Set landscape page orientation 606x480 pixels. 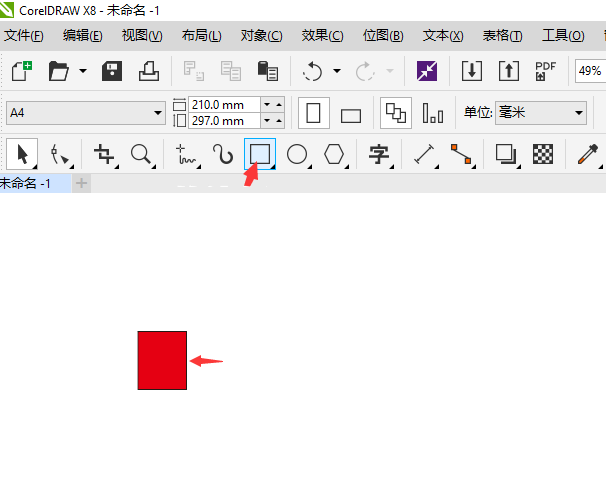351,115
